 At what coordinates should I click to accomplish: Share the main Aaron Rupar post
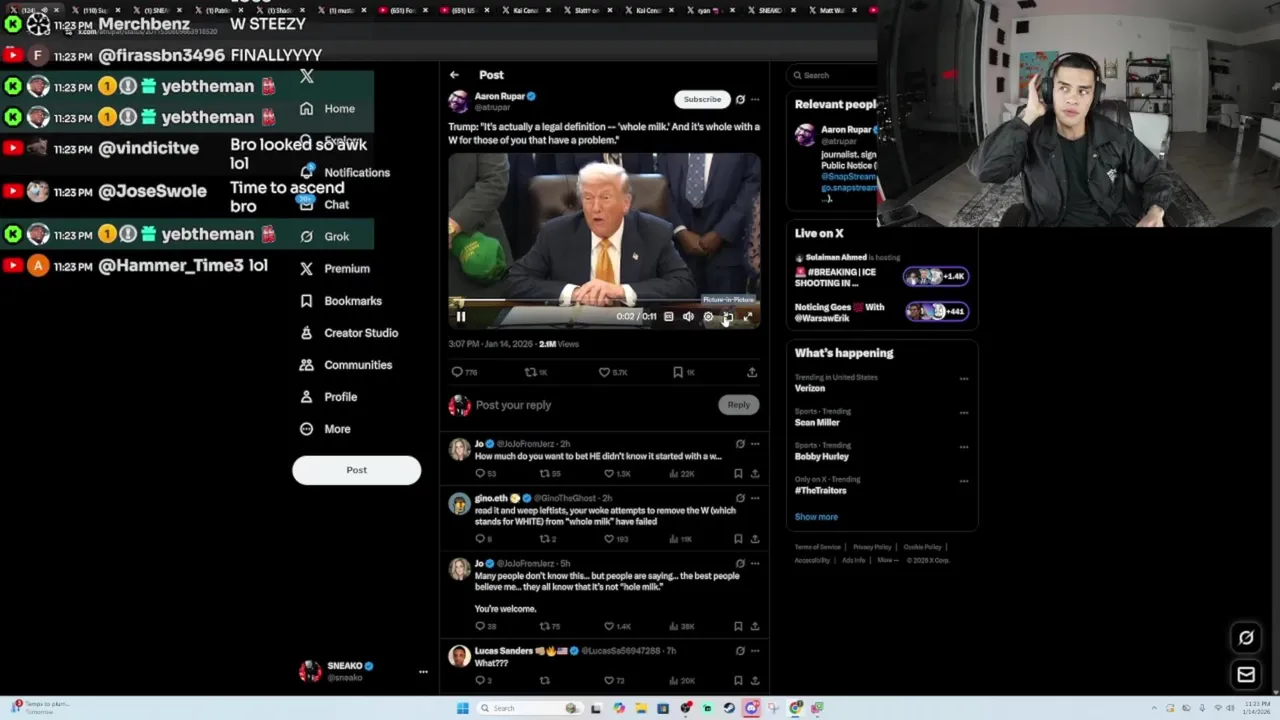[x=752, y=372]
